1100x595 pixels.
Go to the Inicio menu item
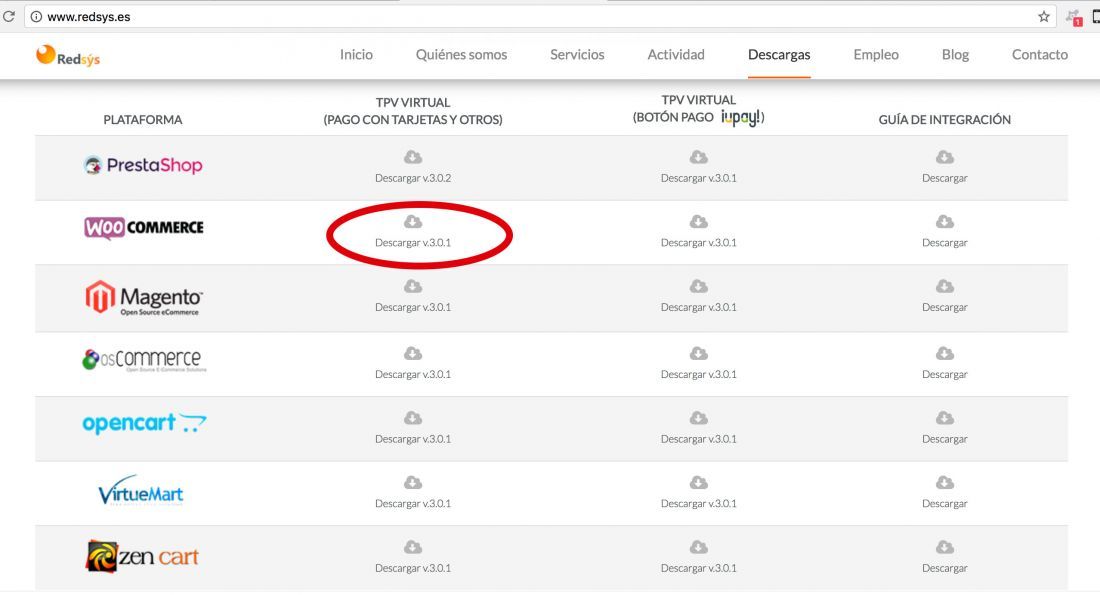[356, 55]
